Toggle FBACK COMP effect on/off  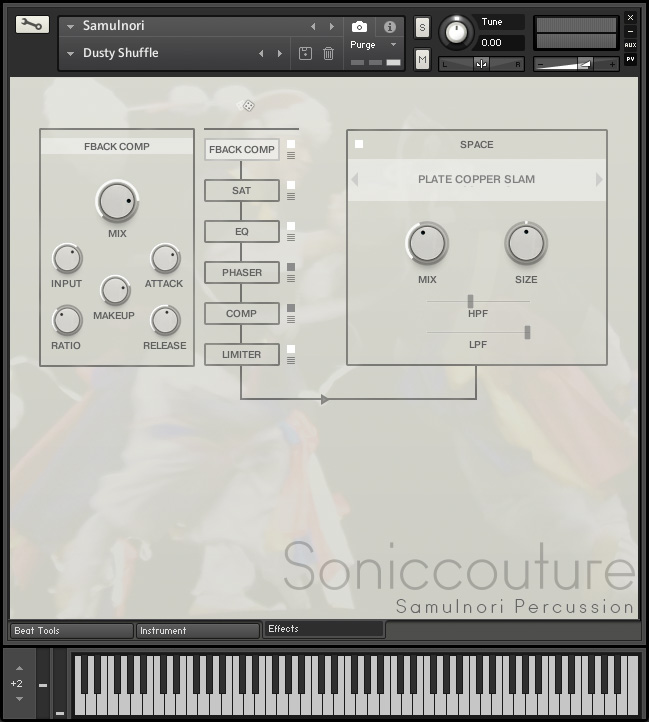point(291,144)
